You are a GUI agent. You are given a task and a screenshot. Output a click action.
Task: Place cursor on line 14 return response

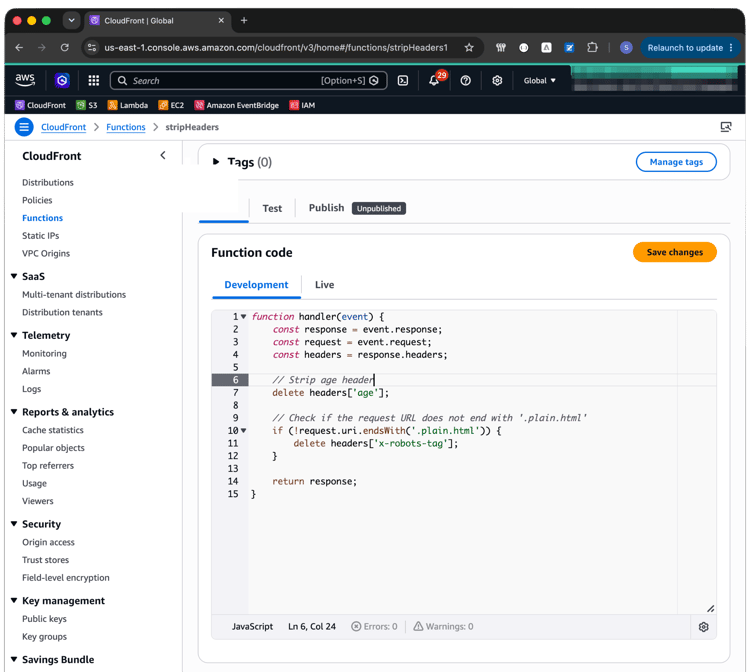(314, 481)
